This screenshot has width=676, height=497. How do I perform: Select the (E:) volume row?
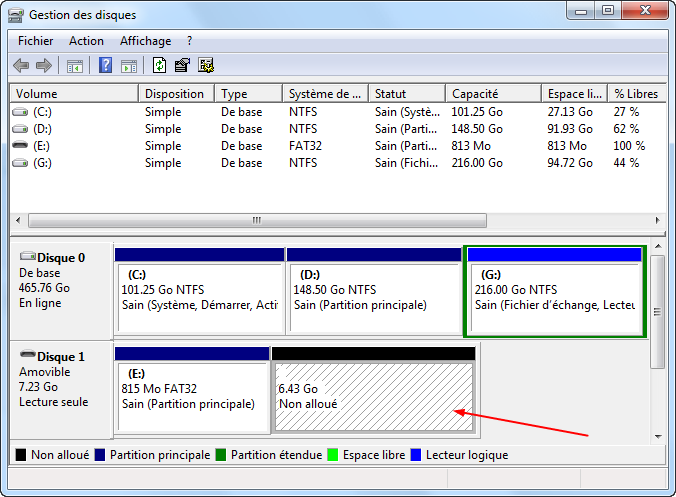338,146
